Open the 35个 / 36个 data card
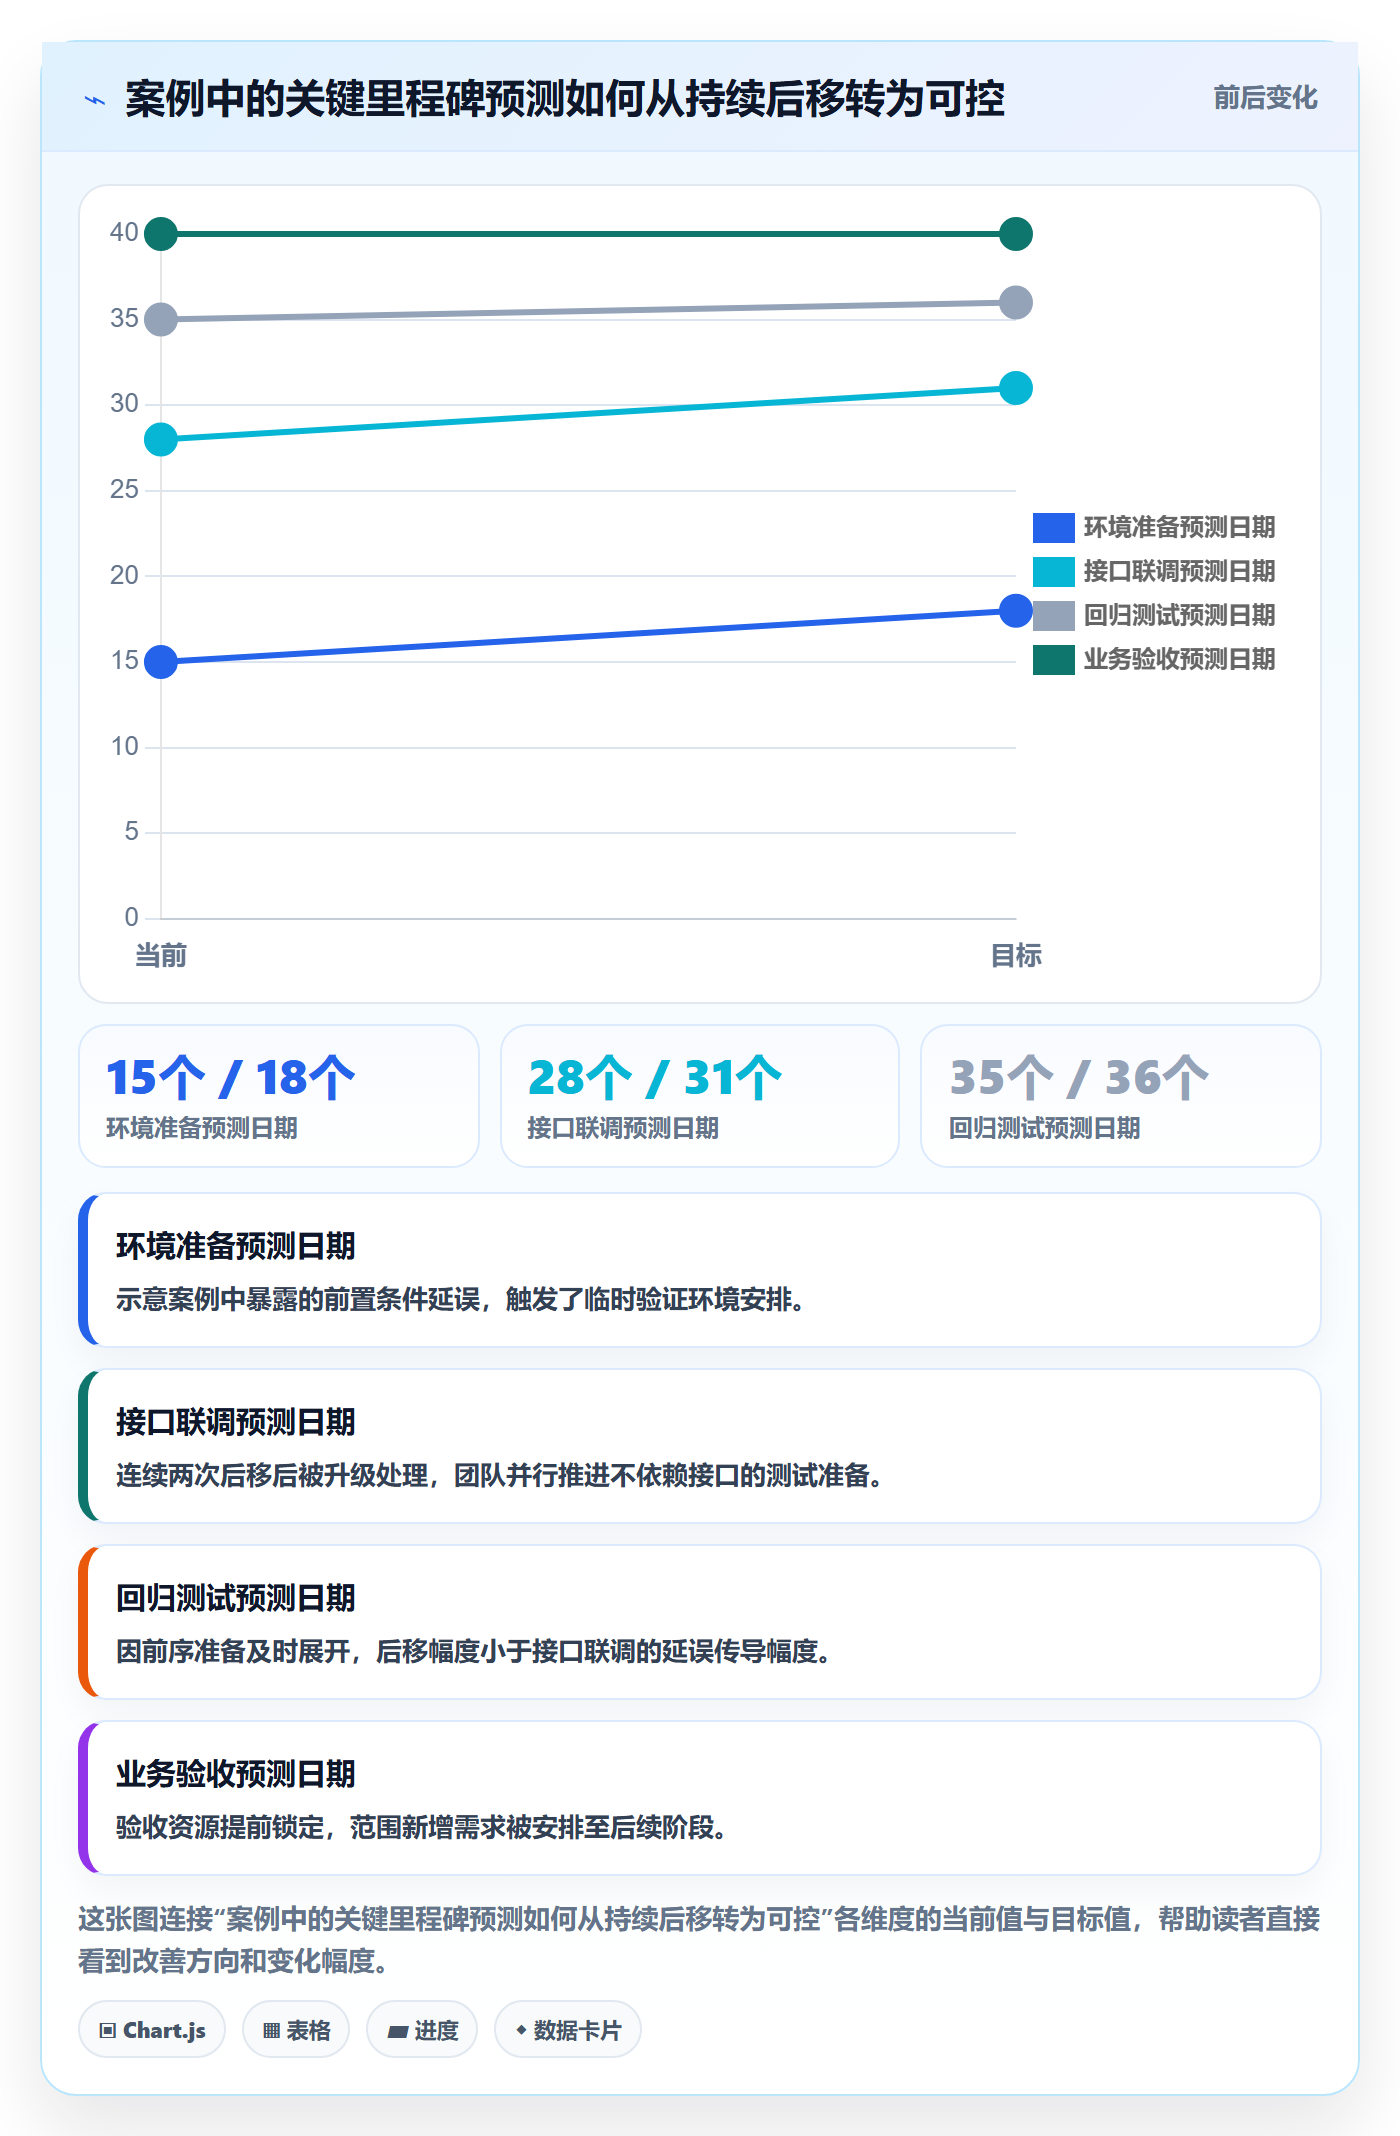Image resolution: width=1400 pixels, height=2136 pixels. (x=1121, y=1096)
